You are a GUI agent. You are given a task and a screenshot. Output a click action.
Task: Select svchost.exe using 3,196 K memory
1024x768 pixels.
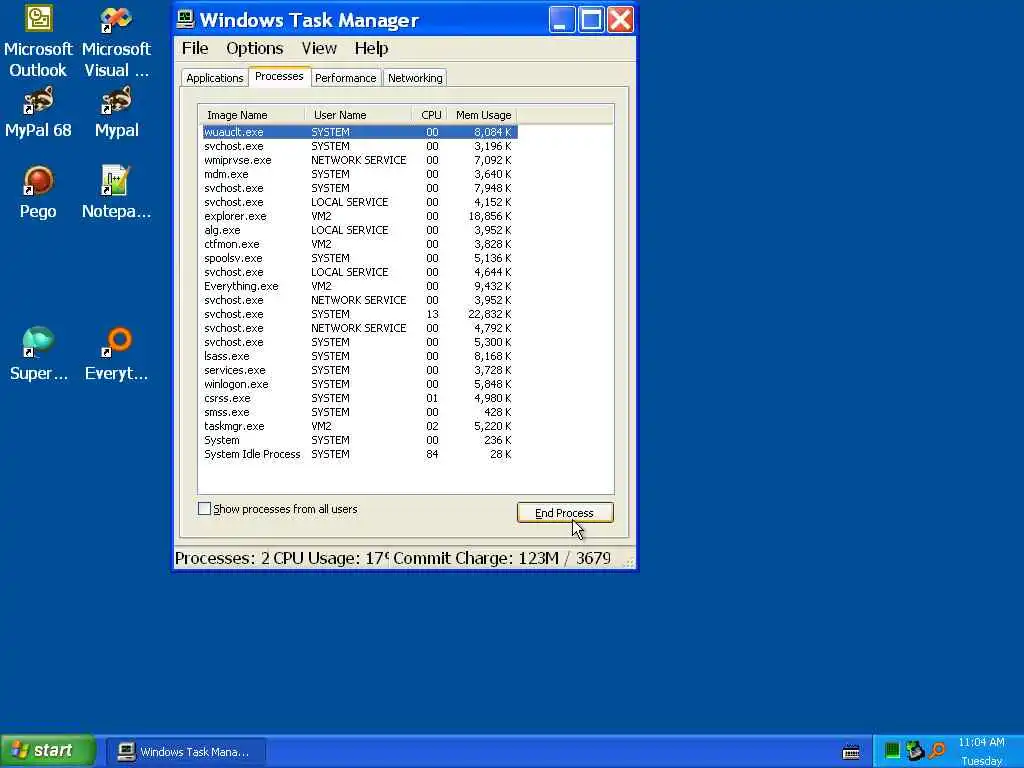point(359,146)
